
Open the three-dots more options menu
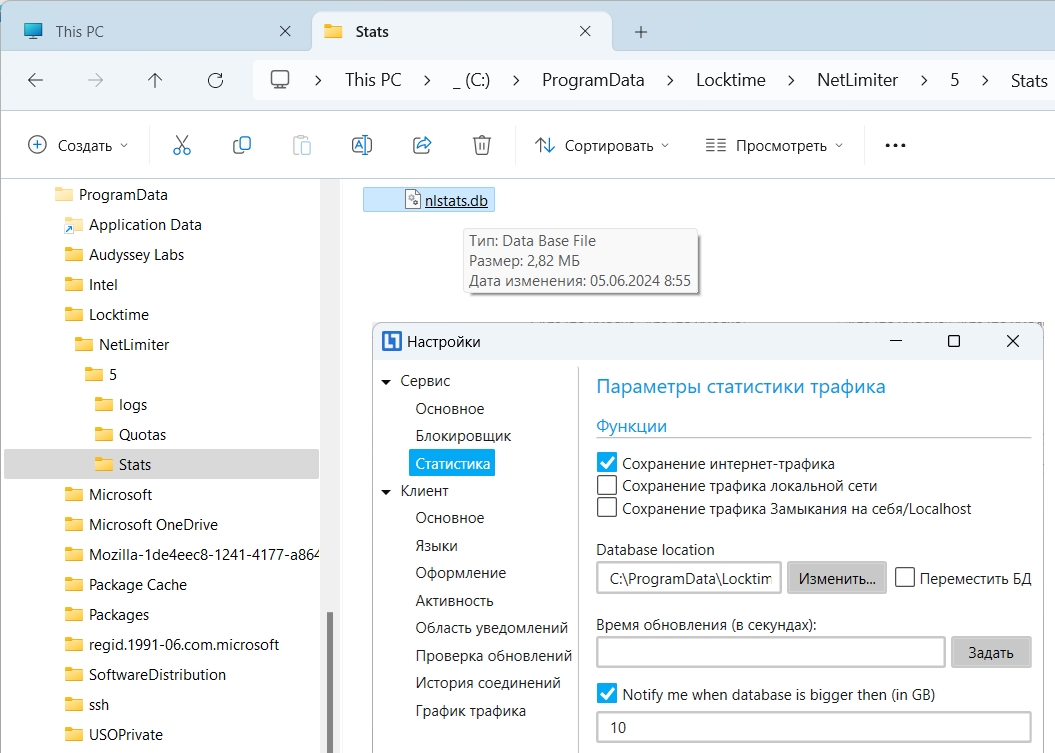(895, 145)
